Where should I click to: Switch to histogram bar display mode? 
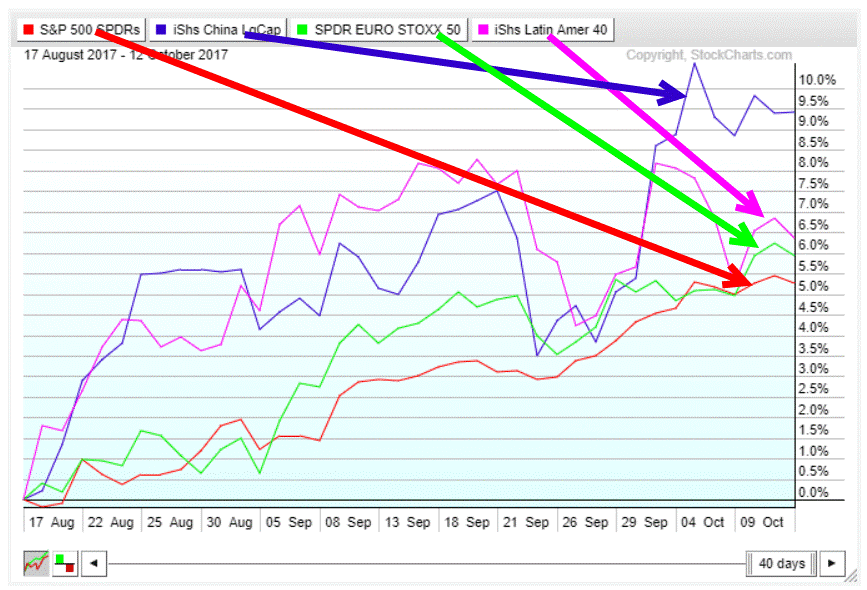(x=63, y=564)
